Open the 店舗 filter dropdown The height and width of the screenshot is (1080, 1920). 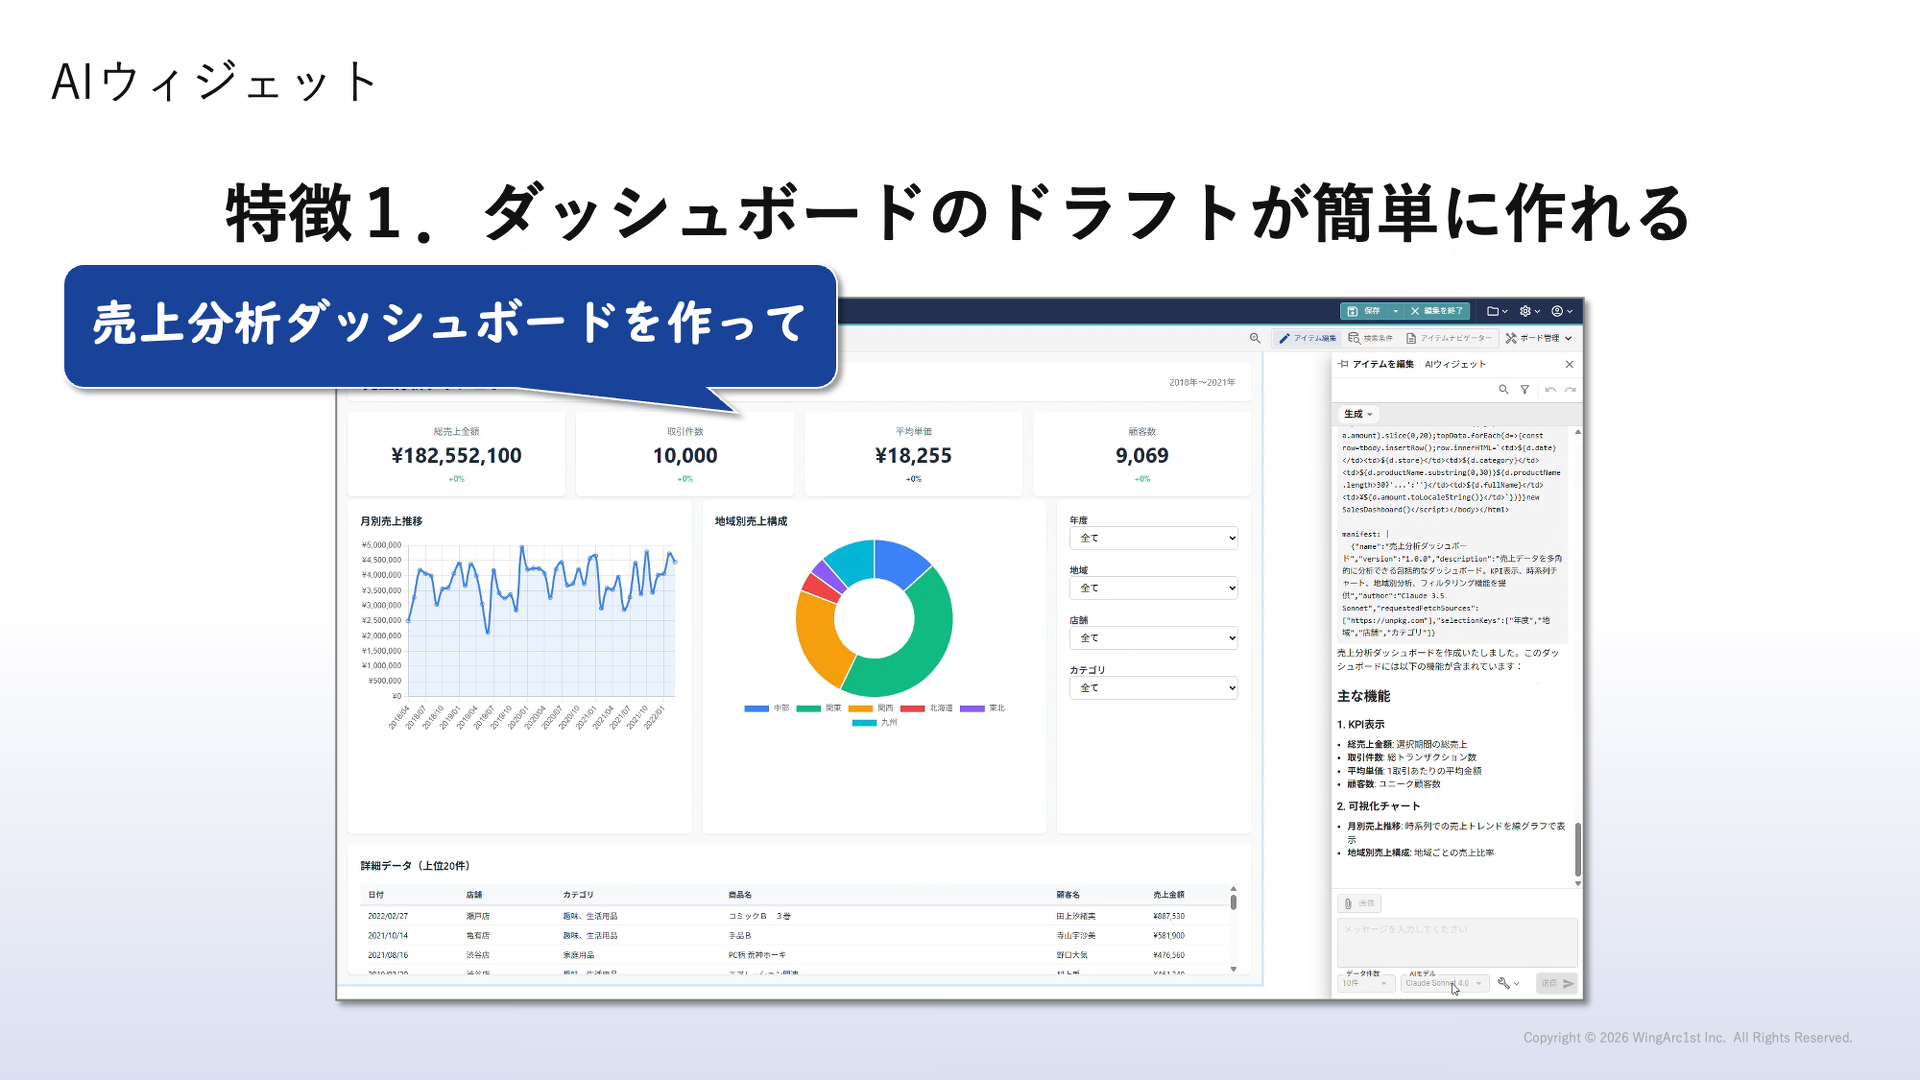1154,638
